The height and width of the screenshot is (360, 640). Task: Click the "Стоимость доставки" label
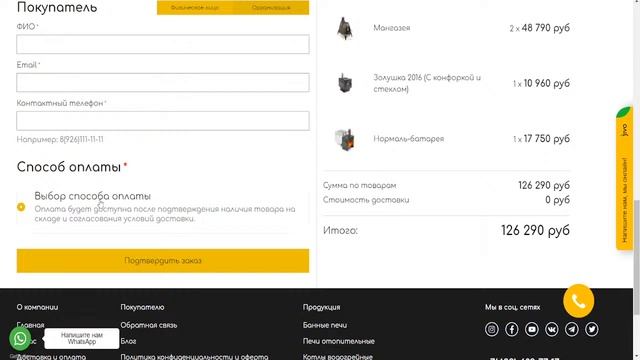coord(366,200)
